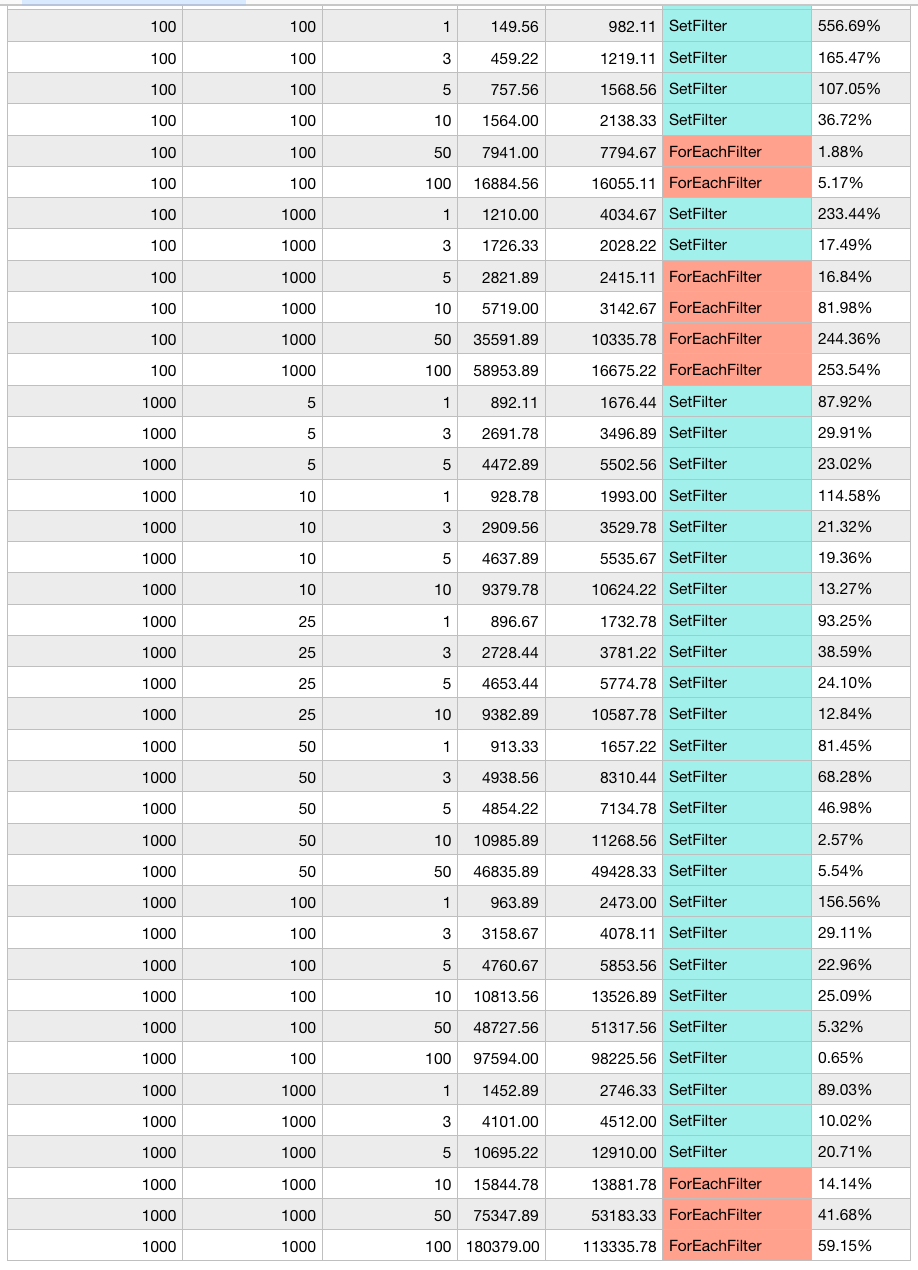
Task: Click the cell containing 10624.22
Action: pyautogui.click(x=604, y=589)
